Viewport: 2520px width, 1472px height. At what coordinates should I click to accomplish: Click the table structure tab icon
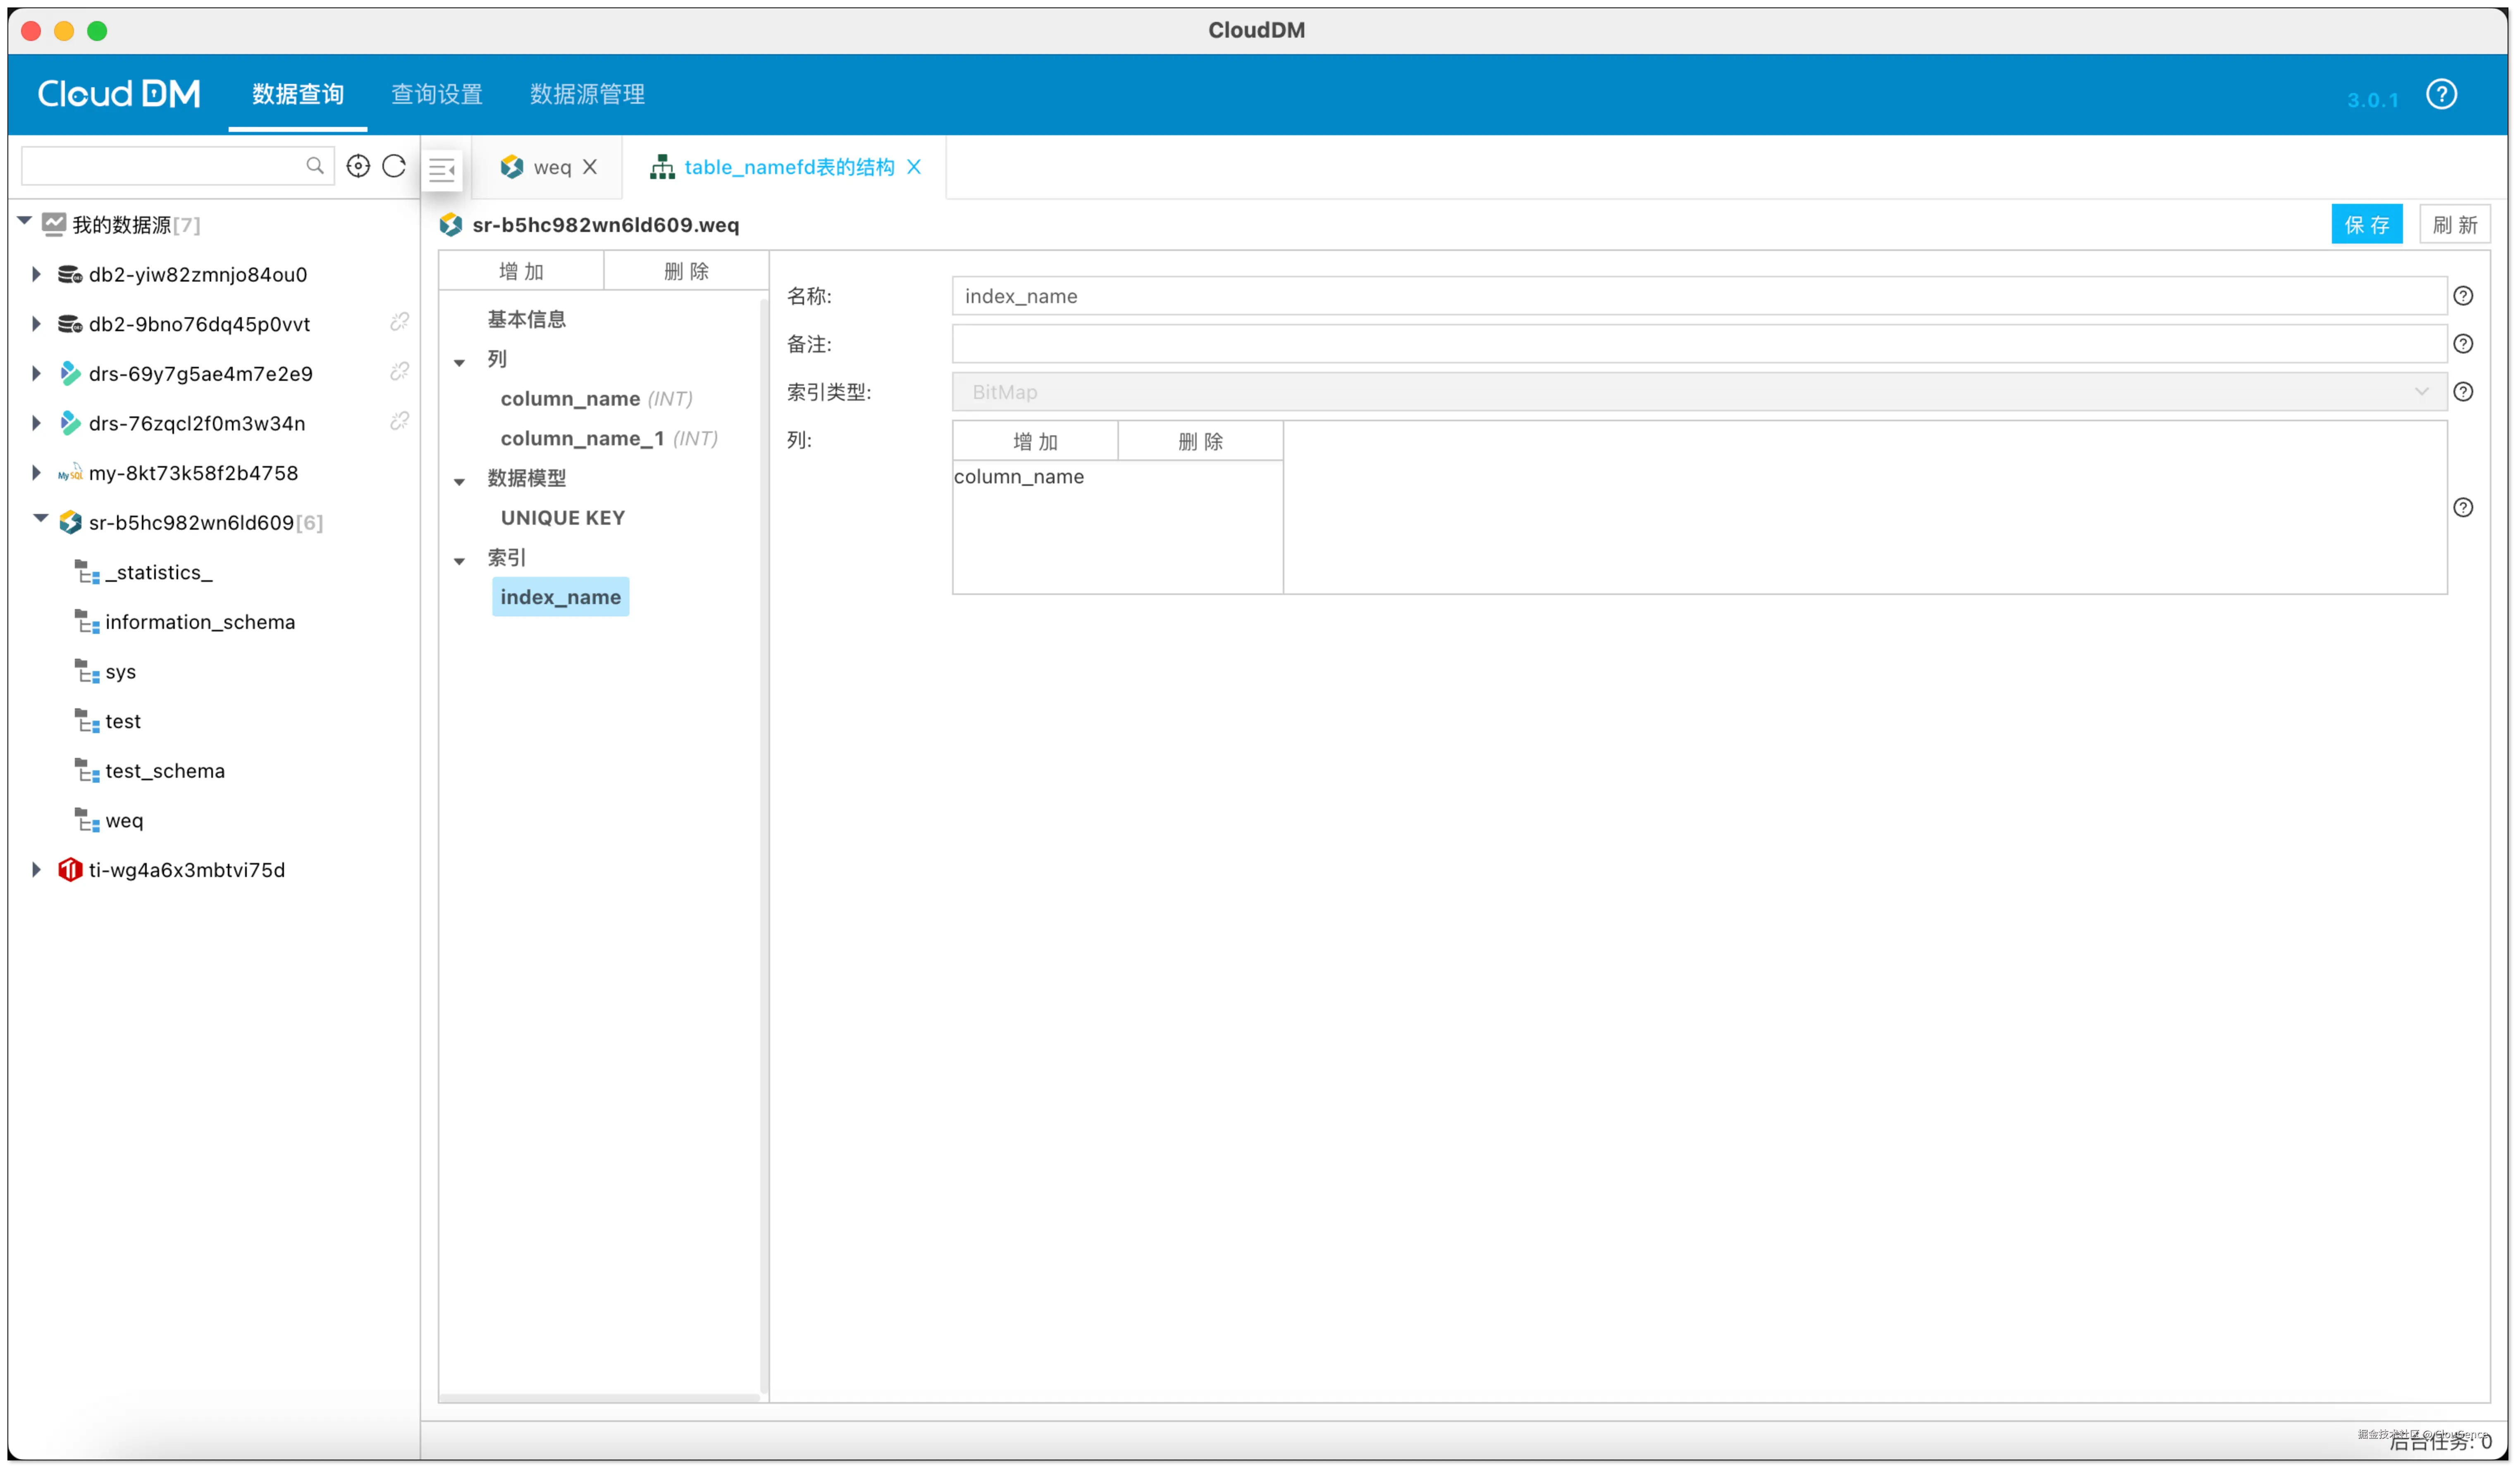tap(662, 168)
